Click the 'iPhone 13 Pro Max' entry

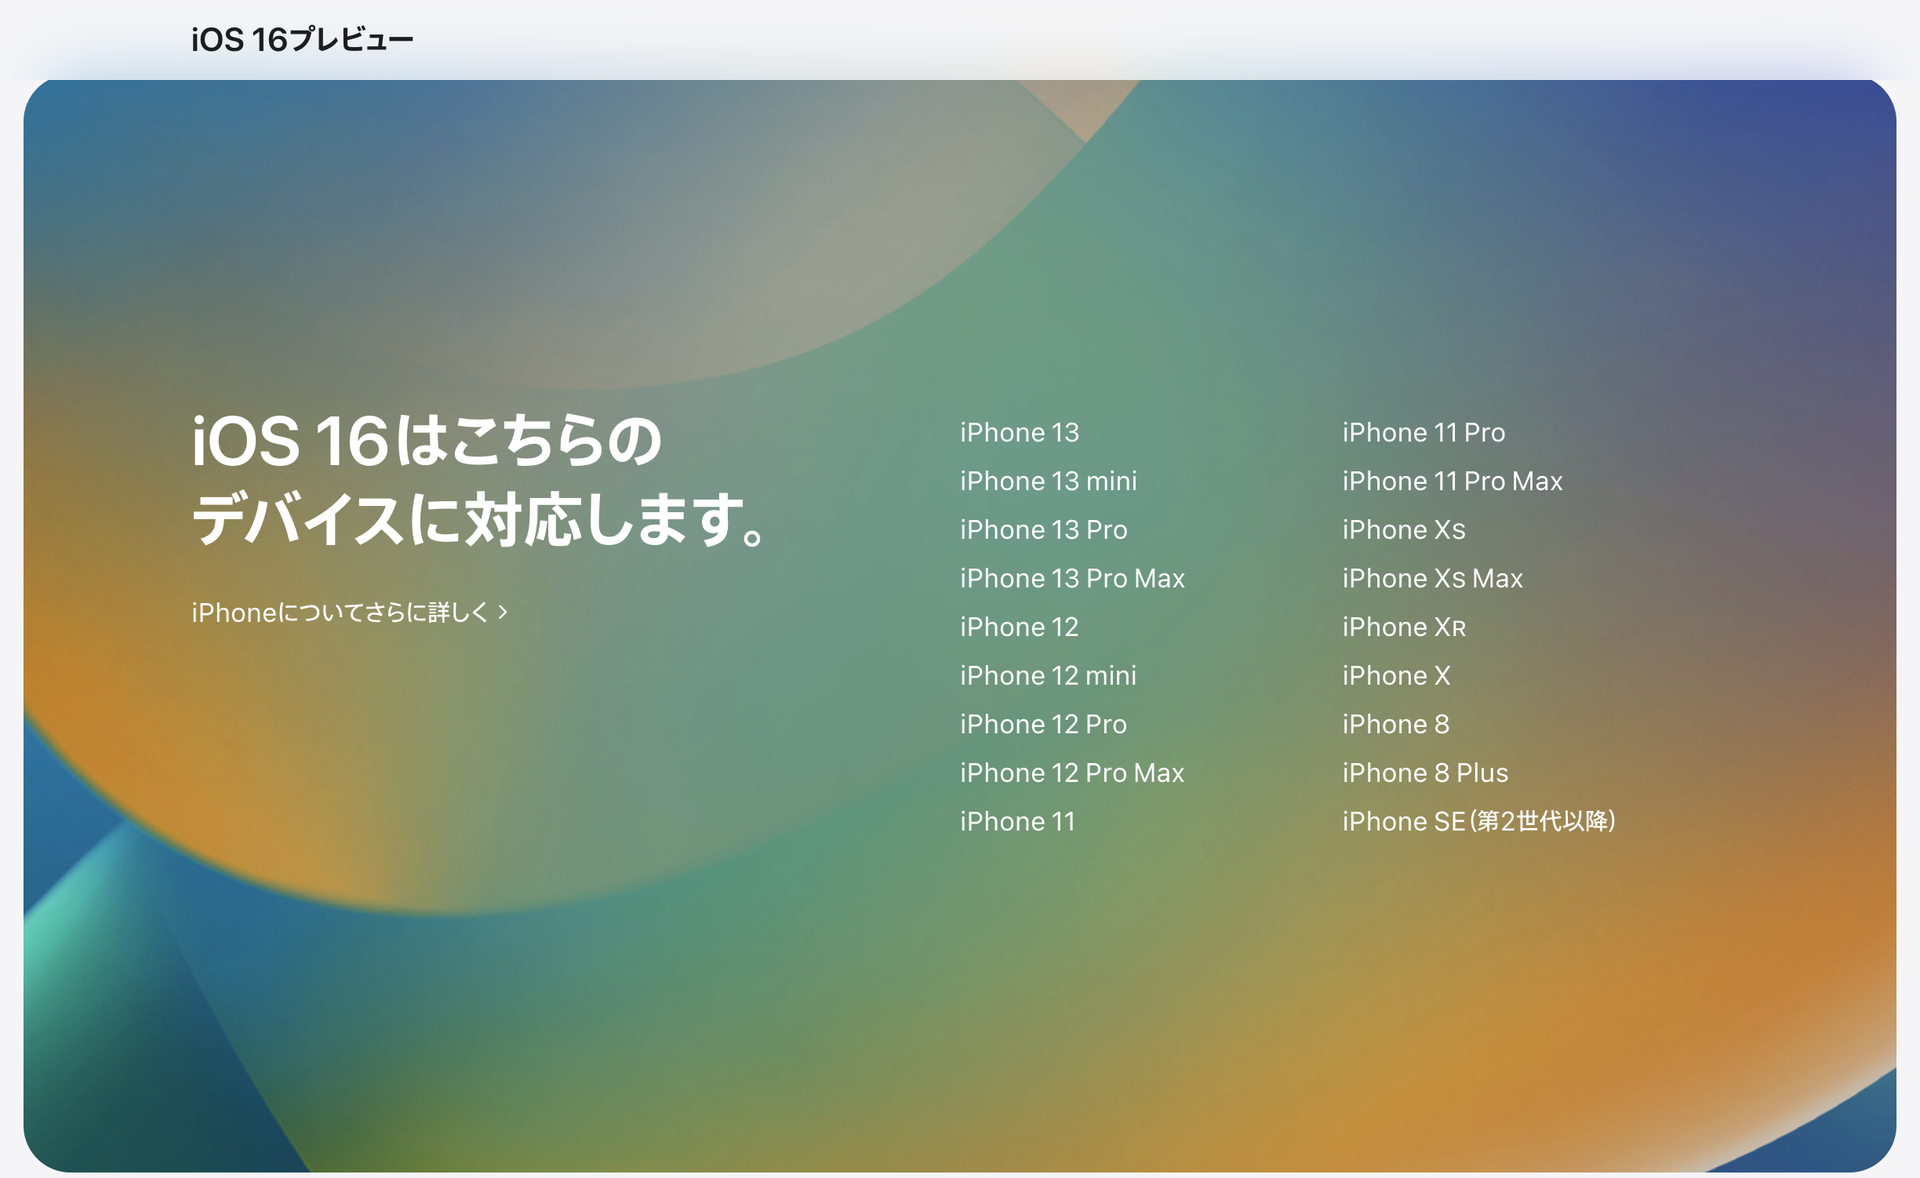point(1072,578)
